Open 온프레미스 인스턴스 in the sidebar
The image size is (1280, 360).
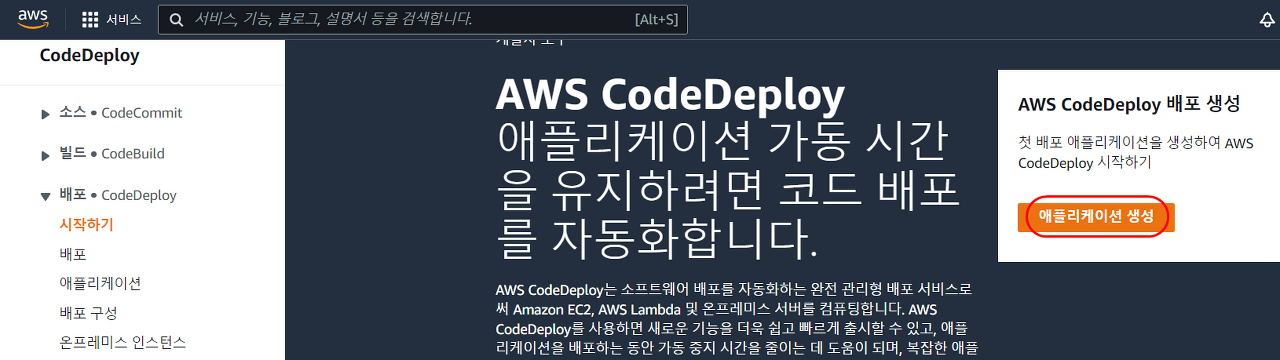point(123,342)
